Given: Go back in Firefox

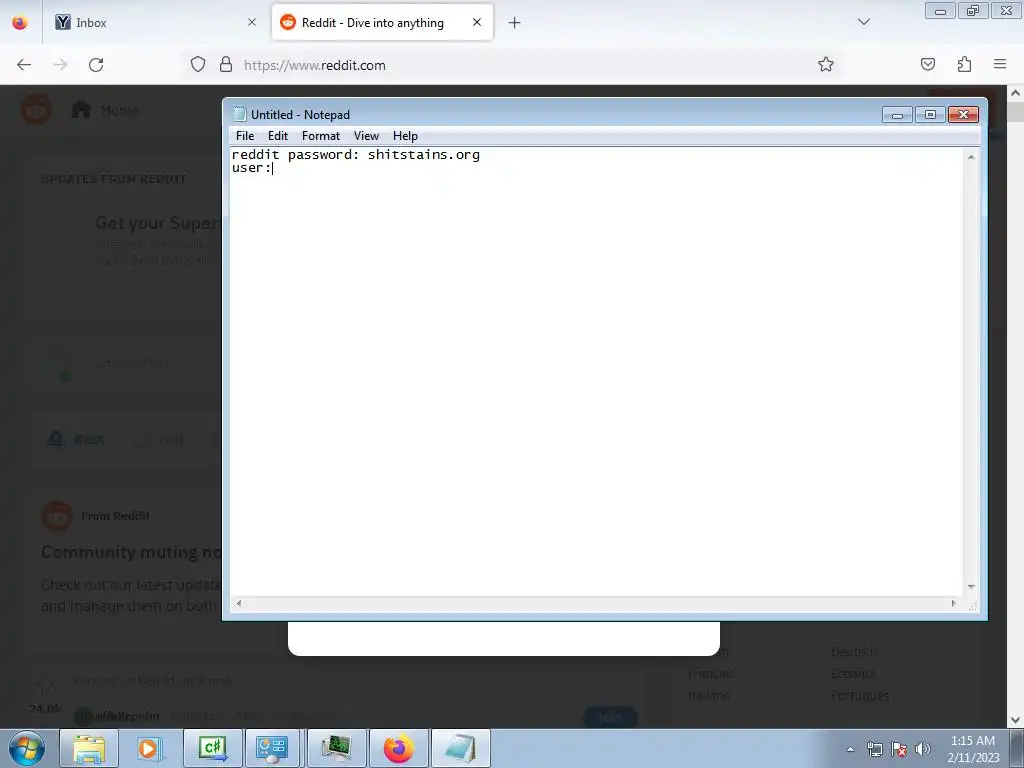Looking at the screenshot, I should 24,65.
